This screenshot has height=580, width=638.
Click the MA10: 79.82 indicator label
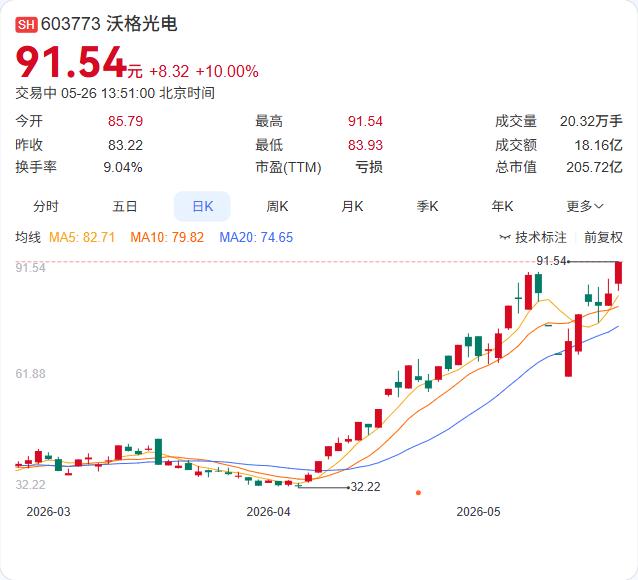(167, 237)
